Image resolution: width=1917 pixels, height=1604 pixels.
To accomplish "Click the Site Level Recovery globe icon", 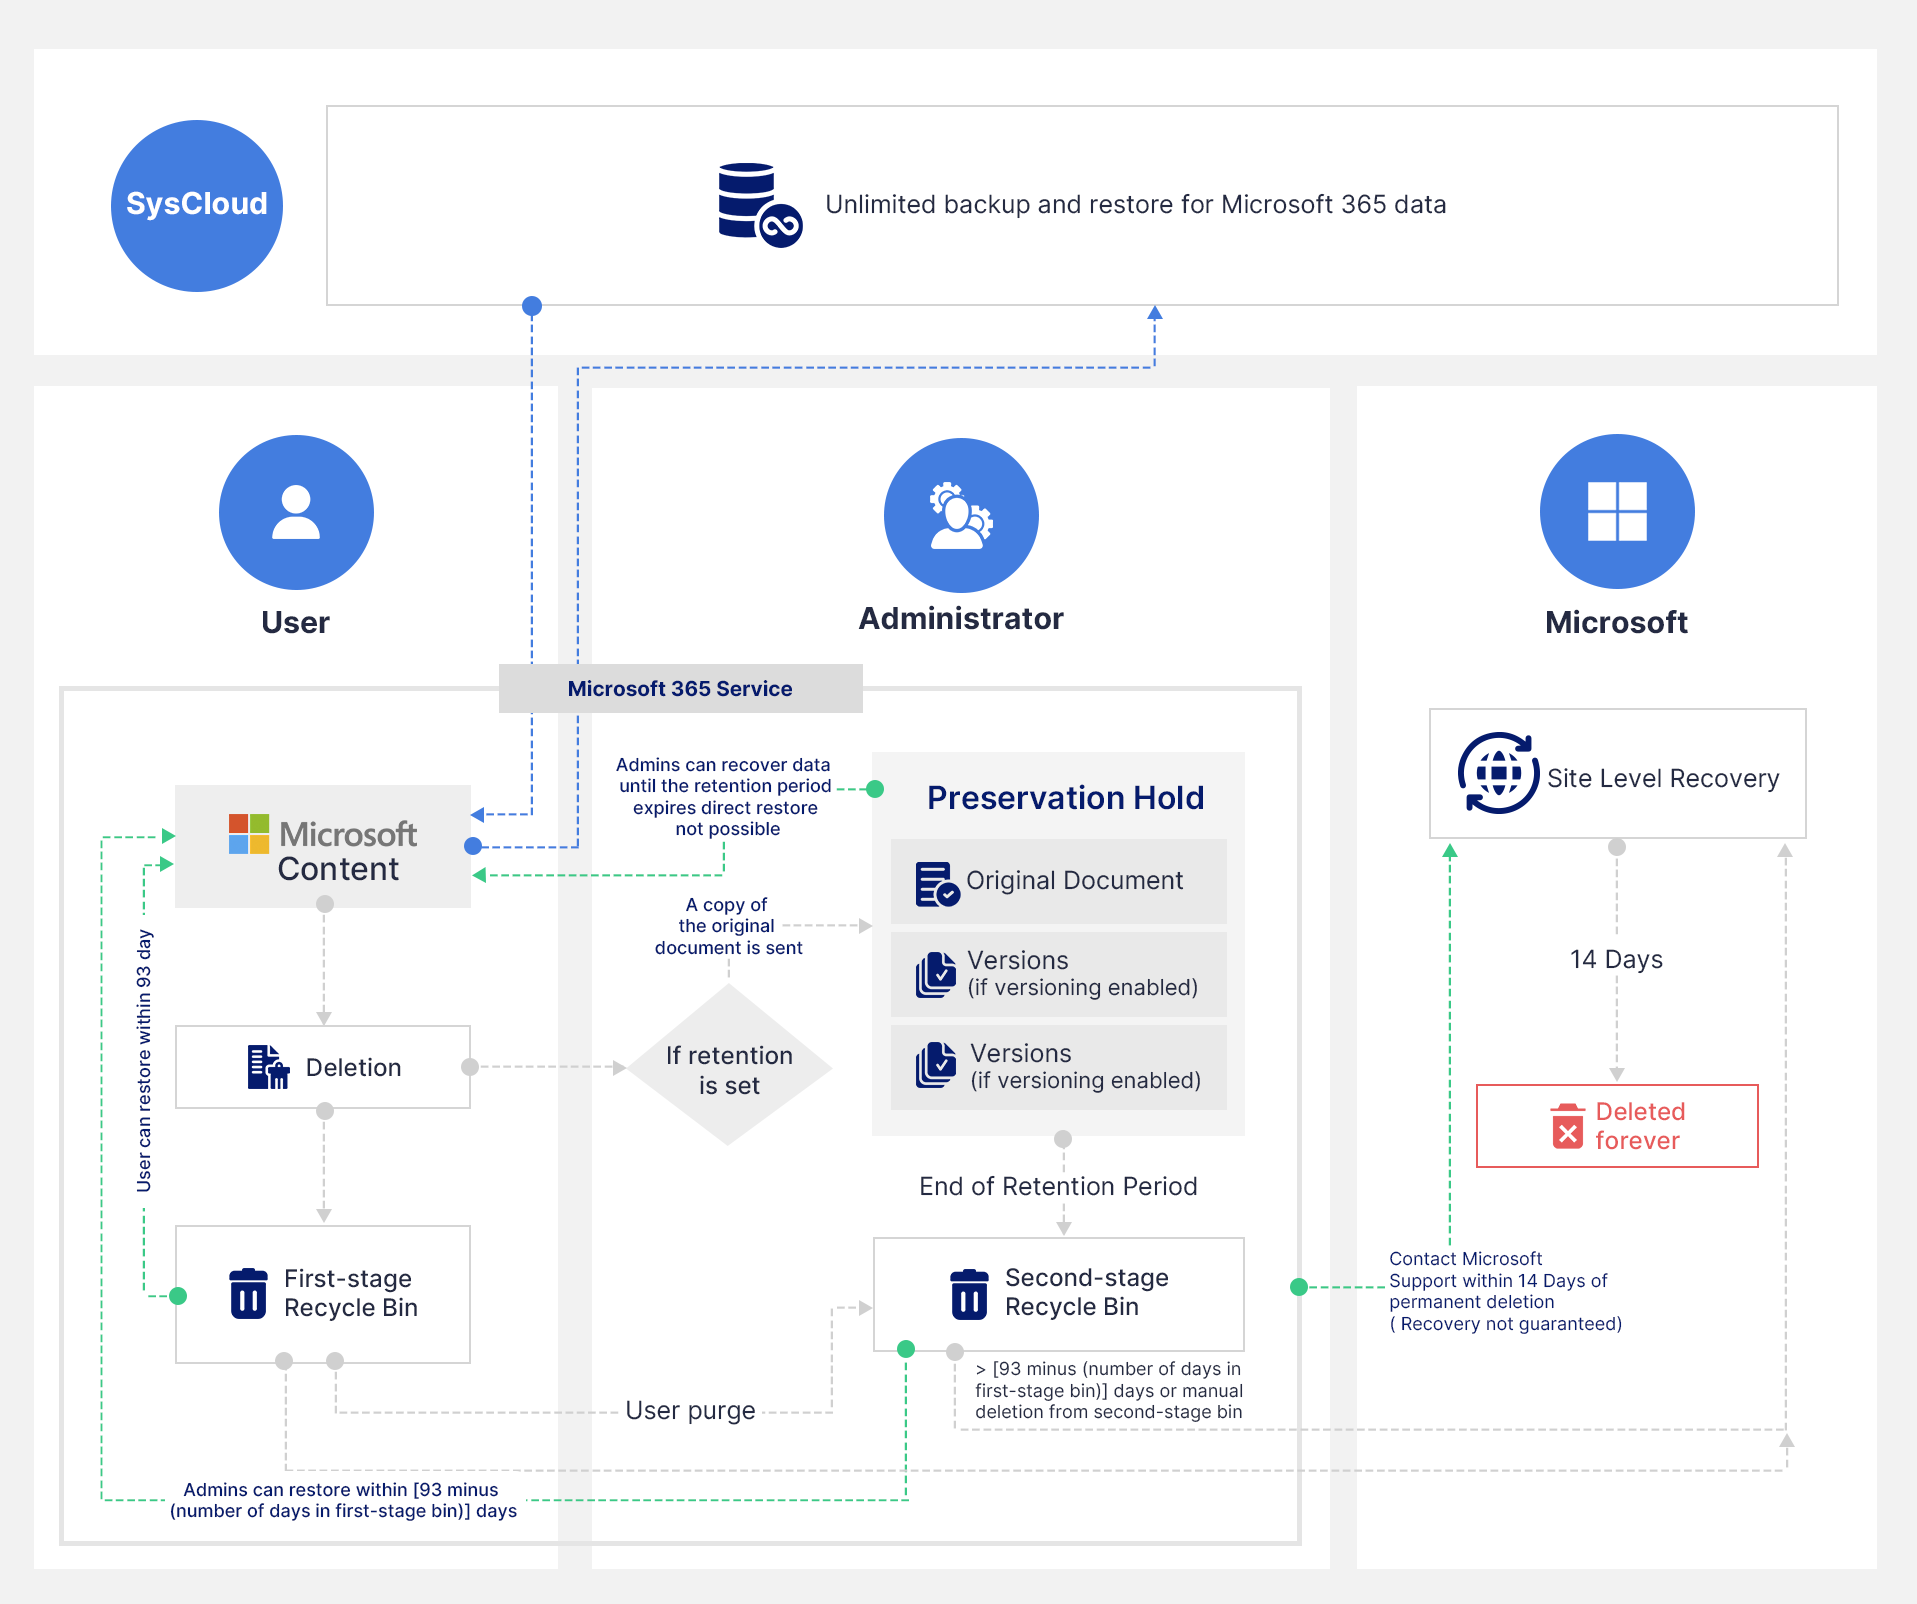I will [1498, 773].
